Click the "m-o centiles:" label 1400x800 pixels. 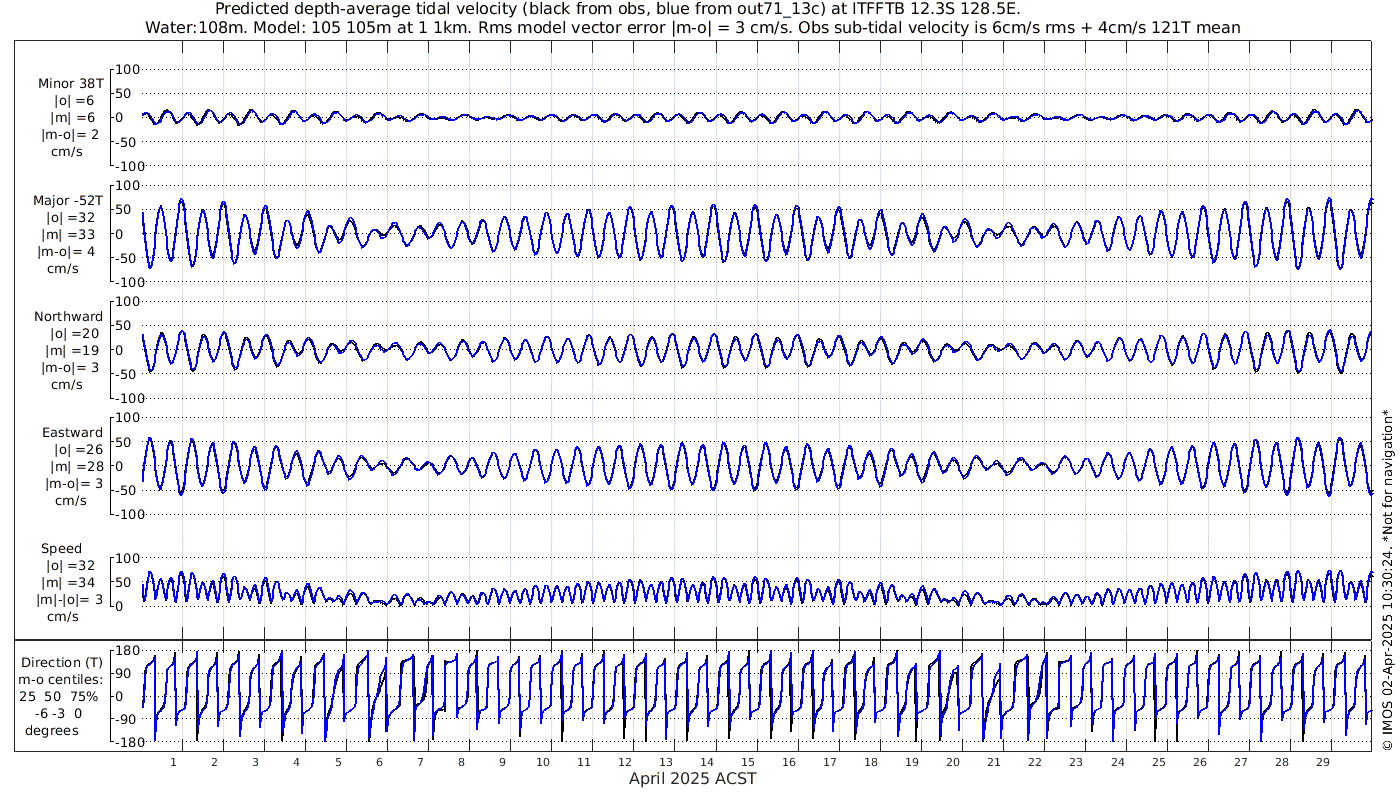click(61, 679)
